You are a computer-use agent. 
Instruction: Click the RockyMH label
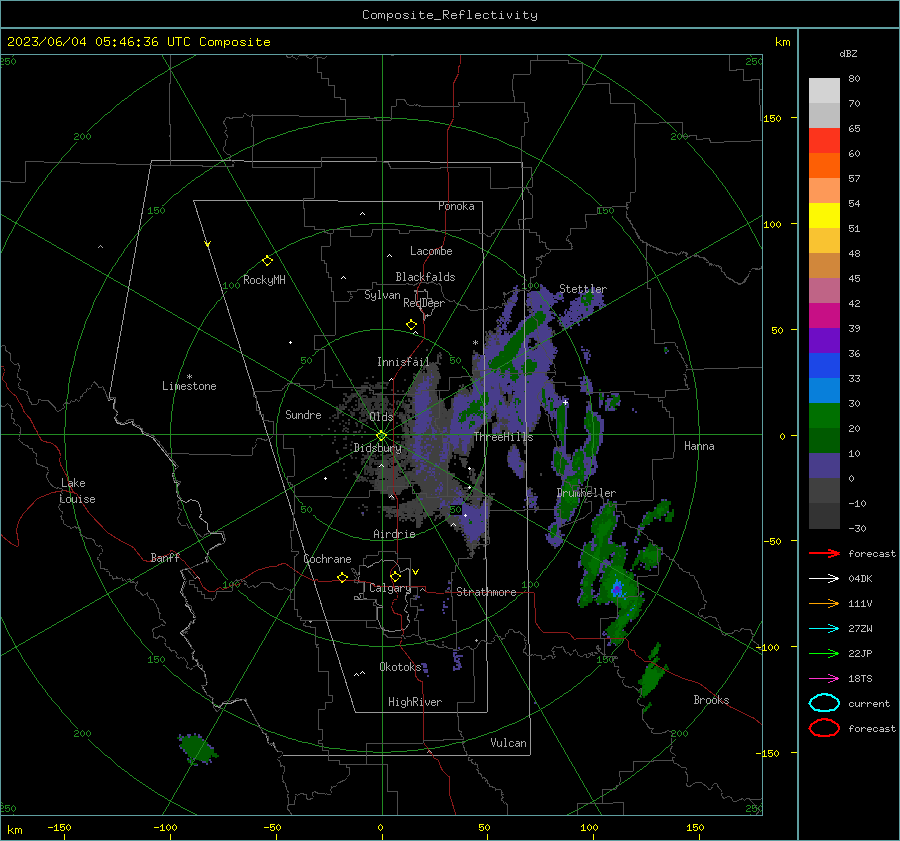point(264,280)
